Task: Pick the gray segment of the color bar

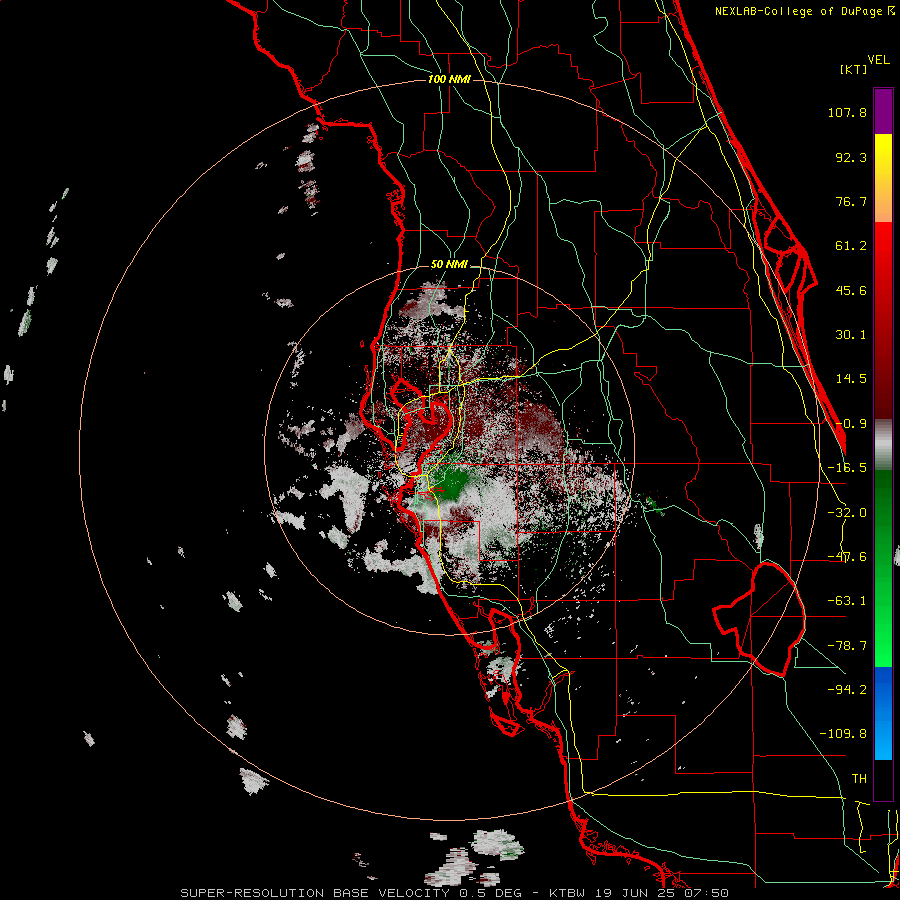Action: click(883, 444)
